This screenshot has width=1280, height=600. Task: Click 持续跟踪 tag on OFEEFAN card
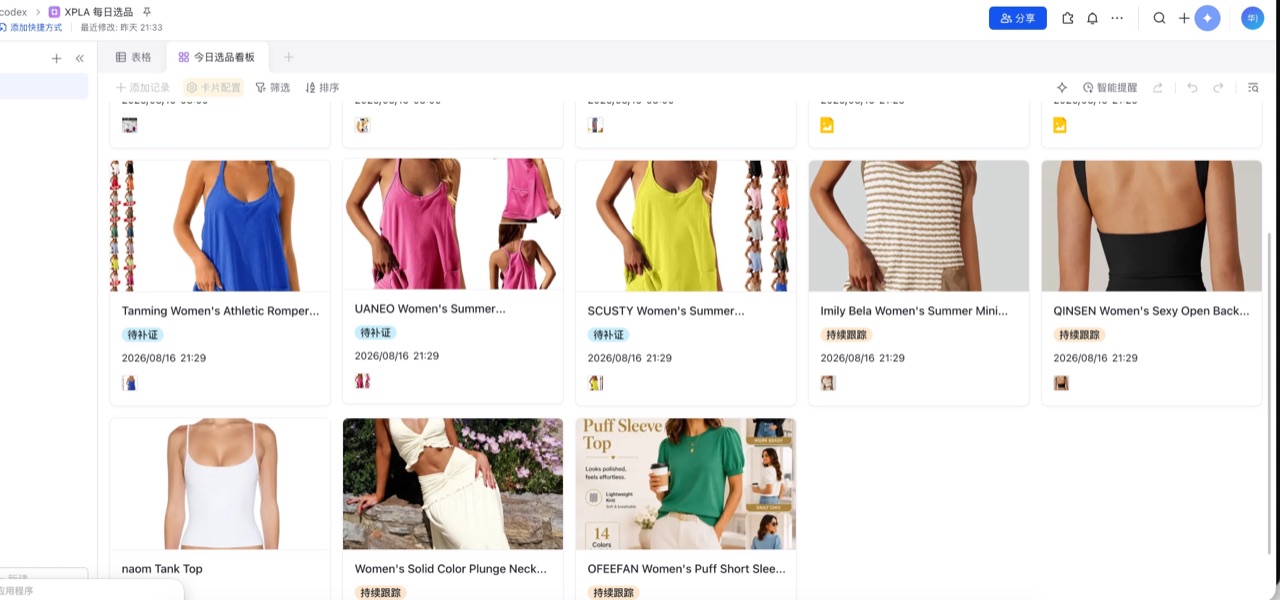tap(613, 593)
